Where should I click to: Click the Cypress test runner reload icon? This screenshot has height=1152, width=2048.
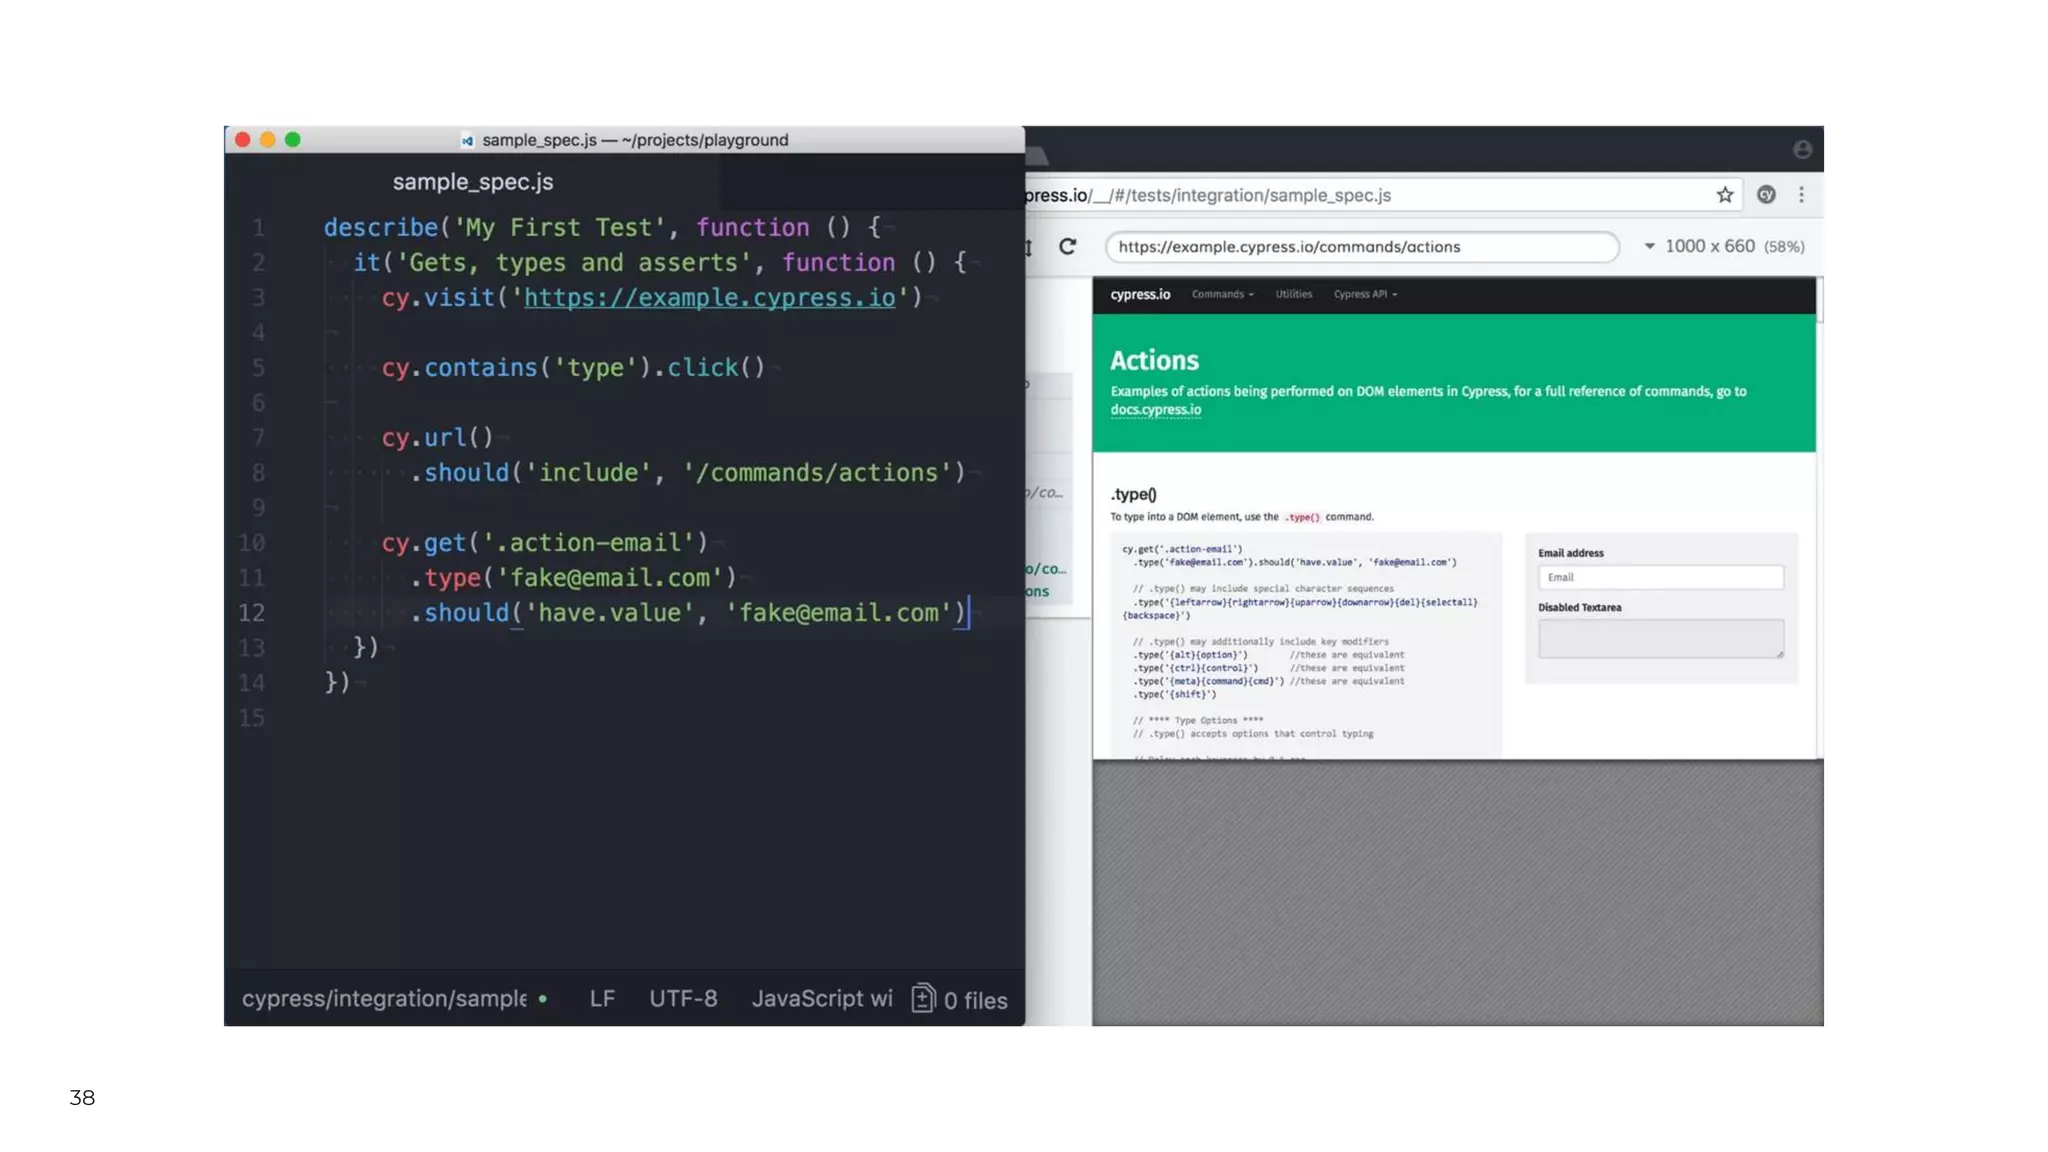1067,247
